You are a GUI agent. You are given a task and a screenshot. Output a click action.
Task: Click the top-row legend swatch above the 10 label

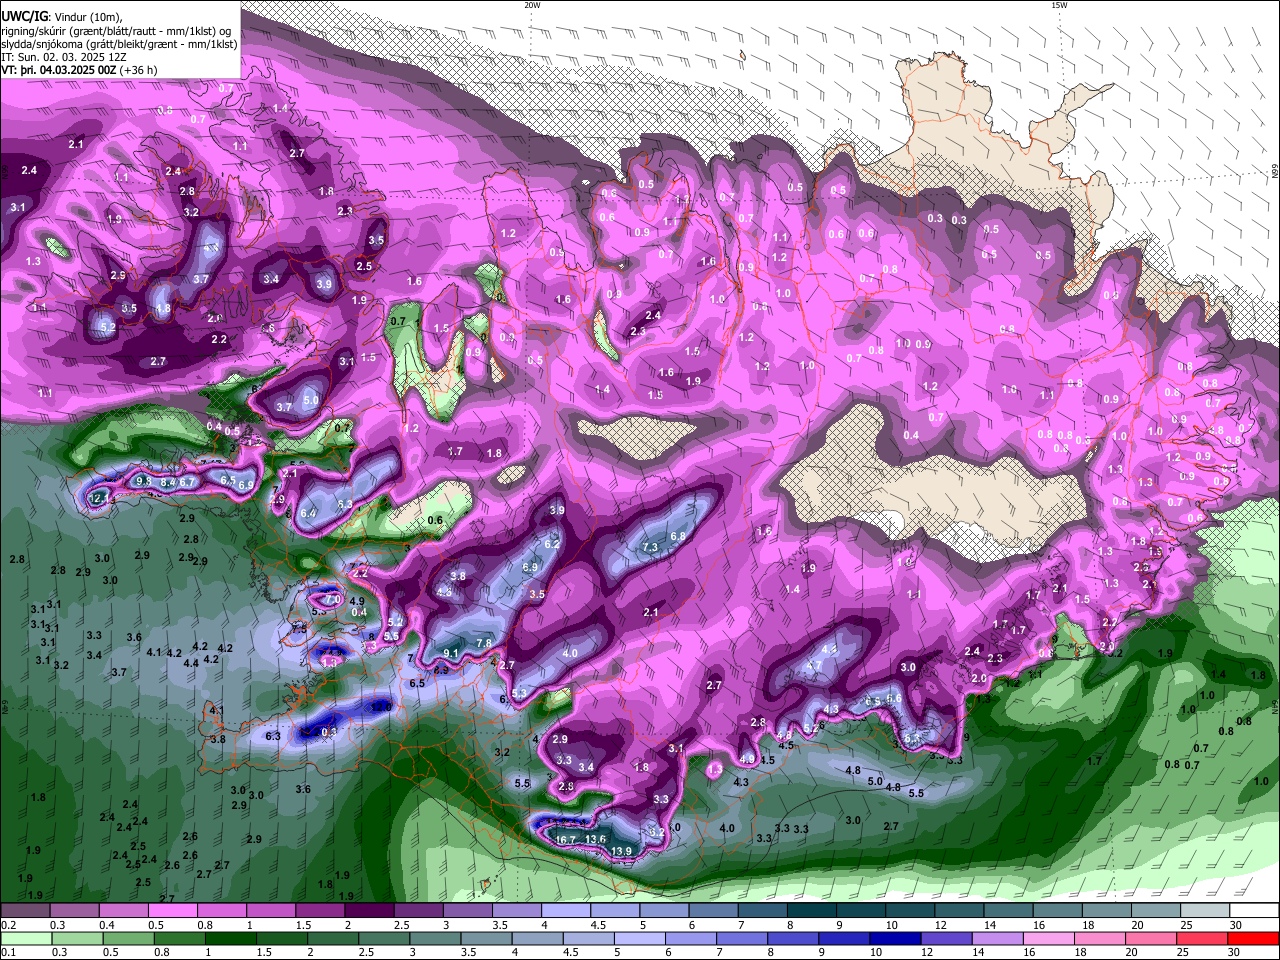point(910,912)
